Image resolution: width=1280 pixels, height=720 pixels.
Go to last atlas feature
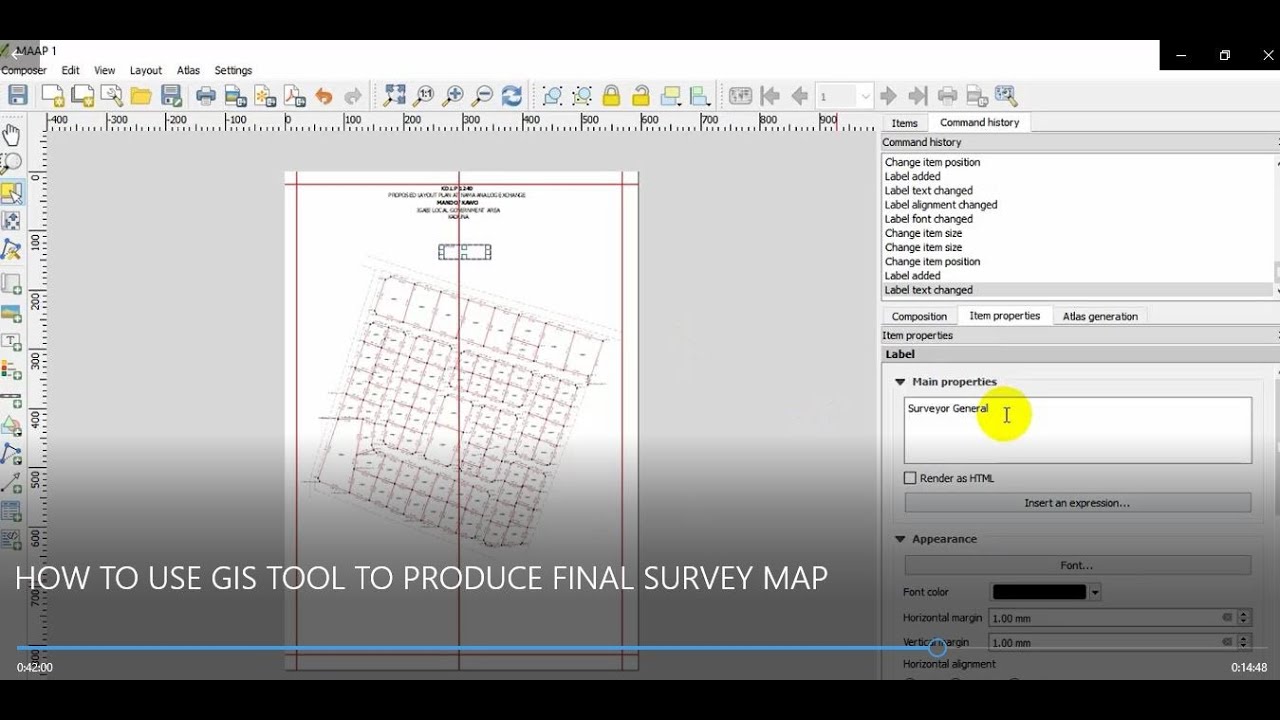(917, 96)
